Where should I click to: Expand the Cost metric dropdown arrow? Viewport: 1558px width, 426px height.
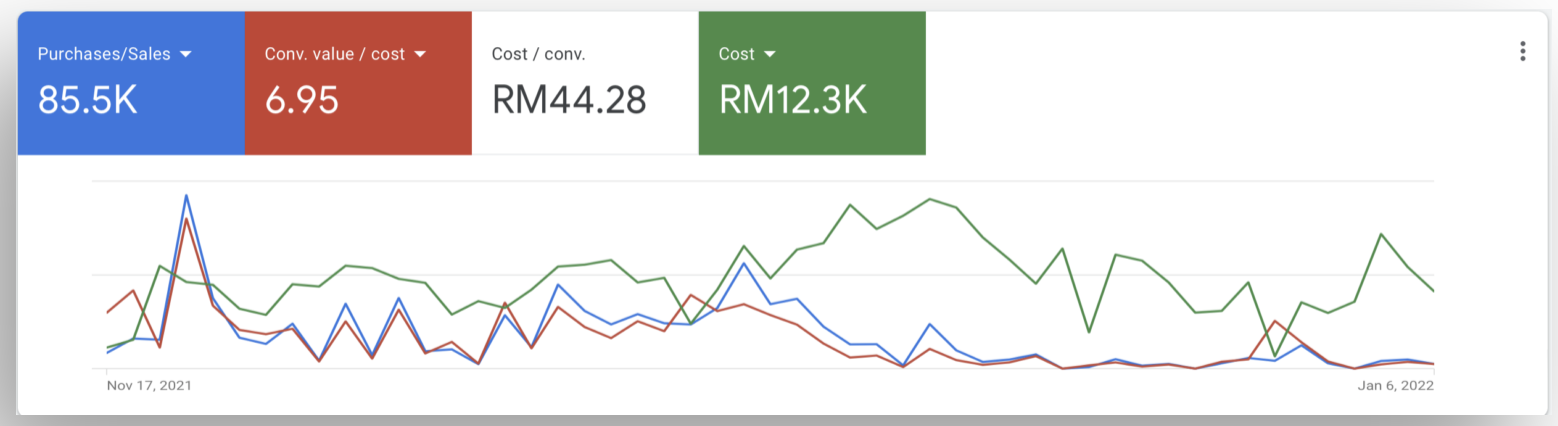click(770, 54)
